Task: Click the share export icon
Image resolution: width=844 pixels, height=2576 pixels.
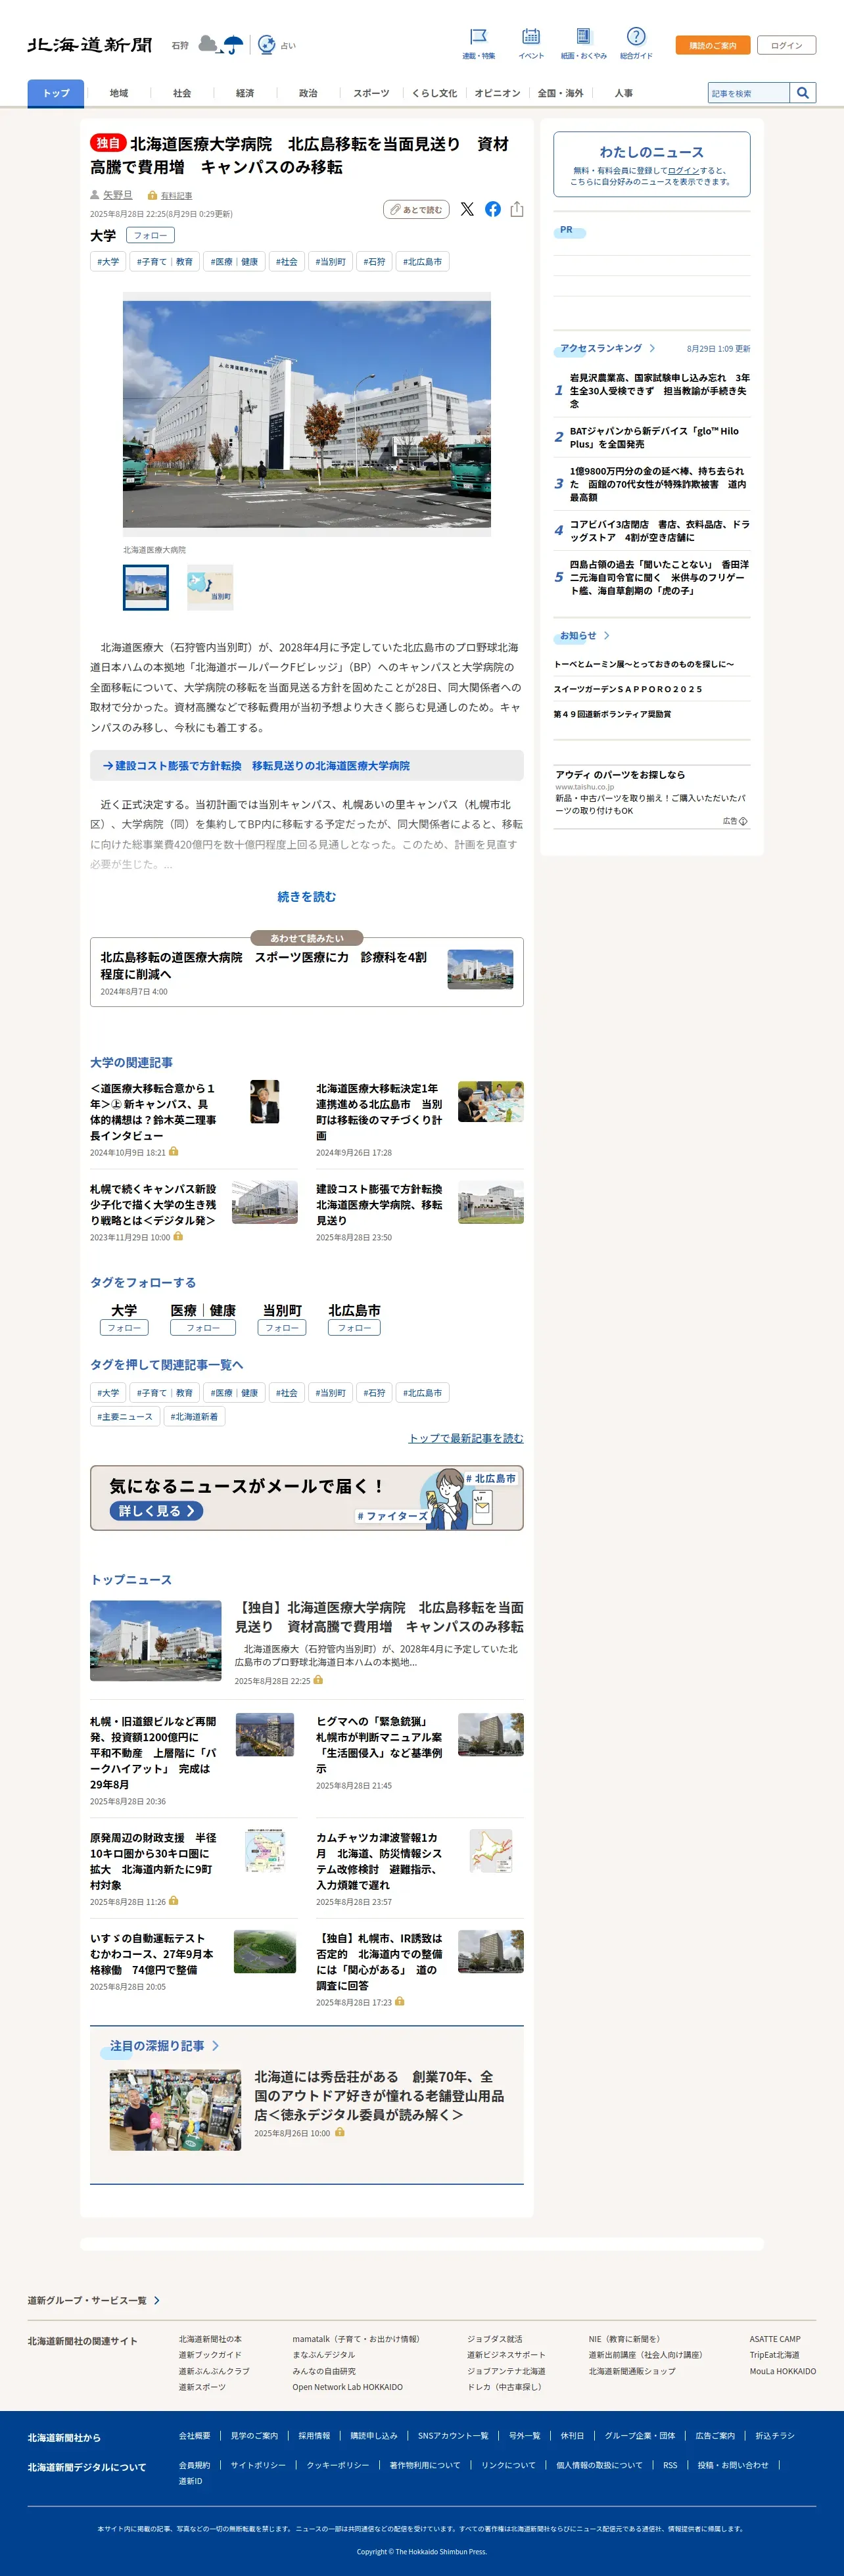Action: 517,209
